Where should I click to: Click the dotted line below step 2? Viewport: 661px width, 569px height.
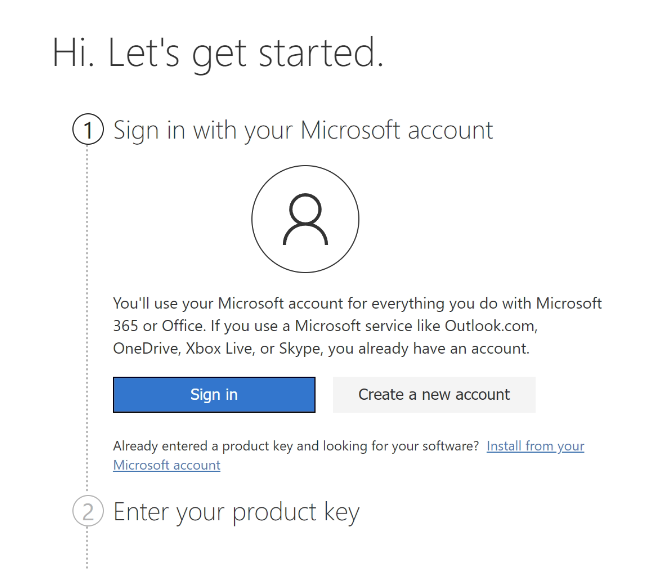(x=88, y=548)
